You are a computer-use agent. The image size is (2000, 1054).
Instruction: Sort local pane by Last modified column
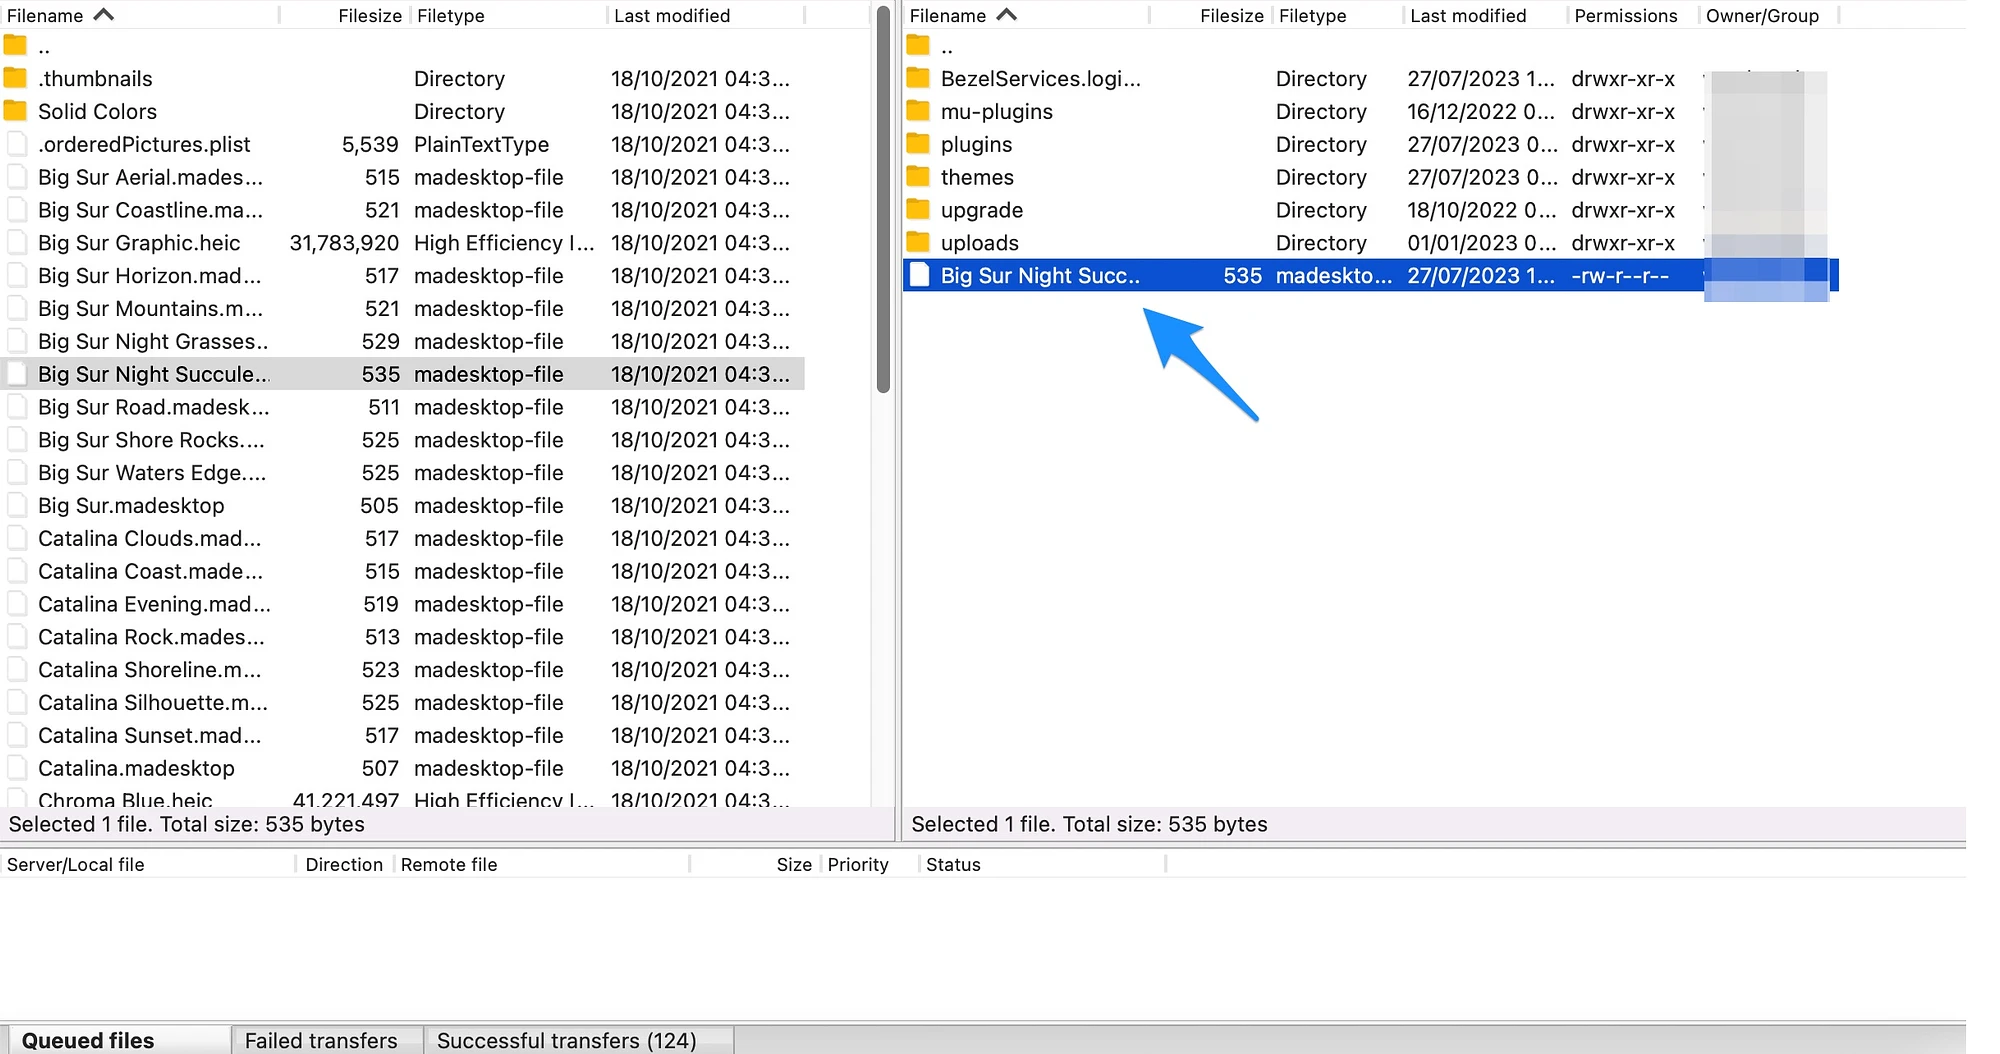[705, 15]
